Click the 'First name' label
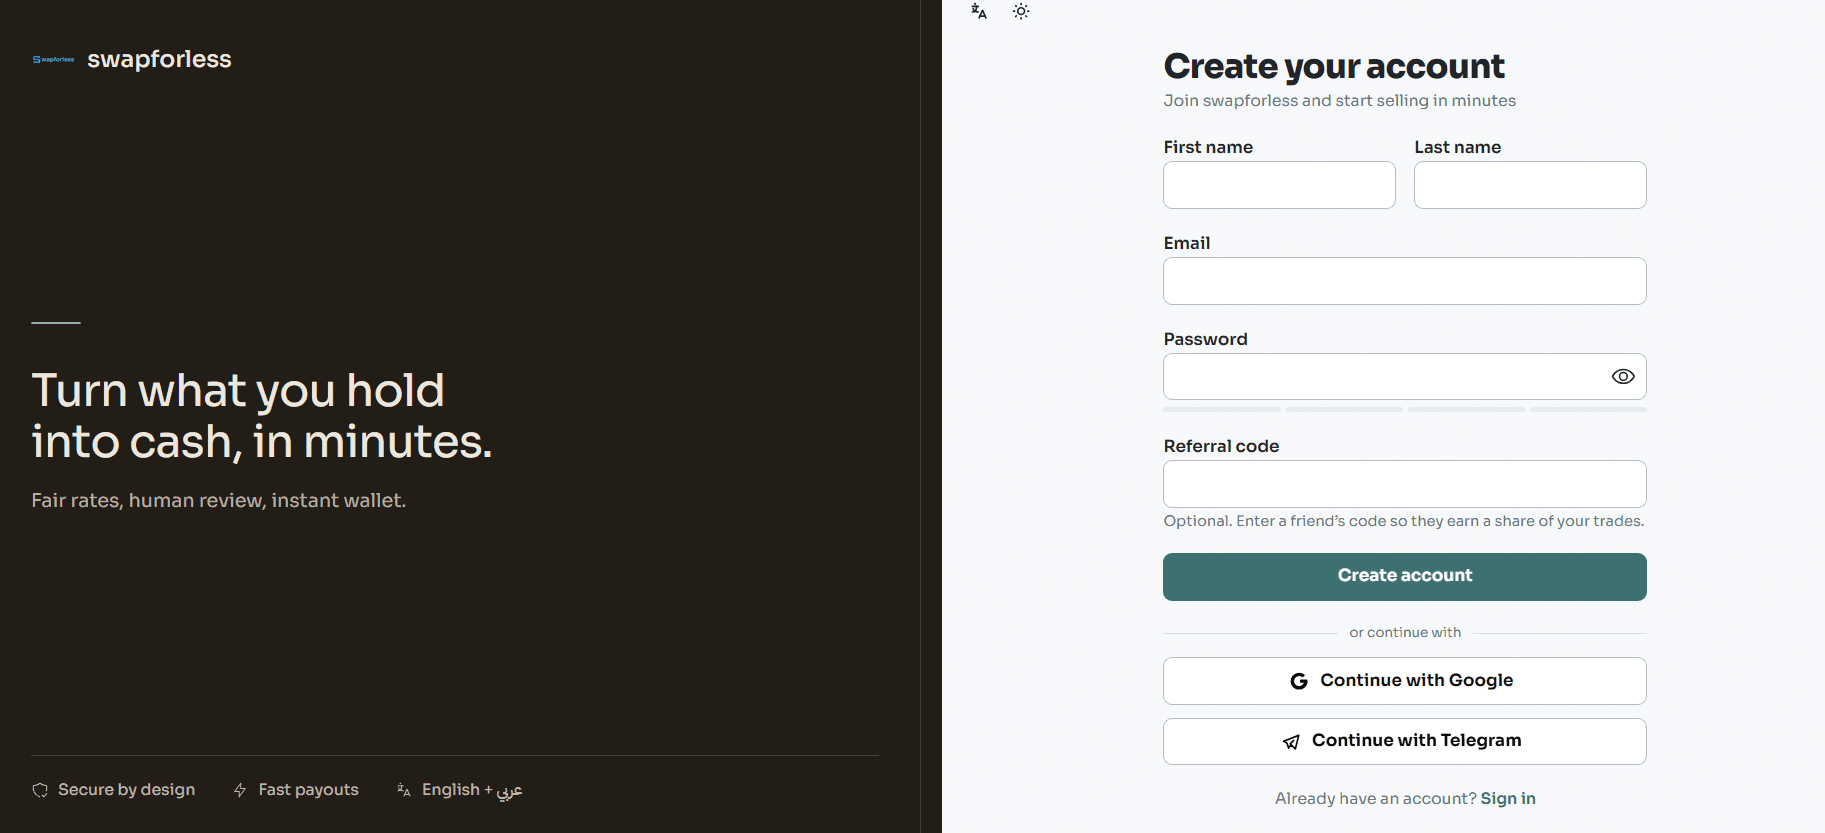 pos(1208,147)
